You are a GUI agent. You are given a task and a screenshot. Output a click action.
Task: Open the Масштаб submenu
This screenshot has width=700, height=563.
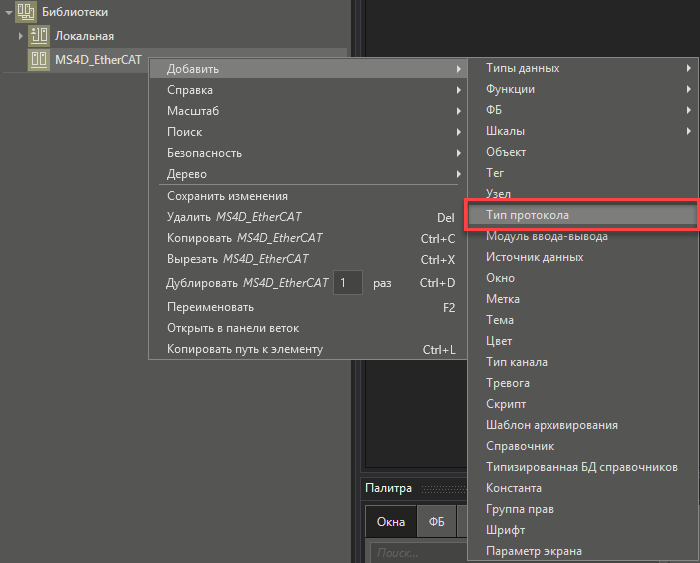coord(308,111)
